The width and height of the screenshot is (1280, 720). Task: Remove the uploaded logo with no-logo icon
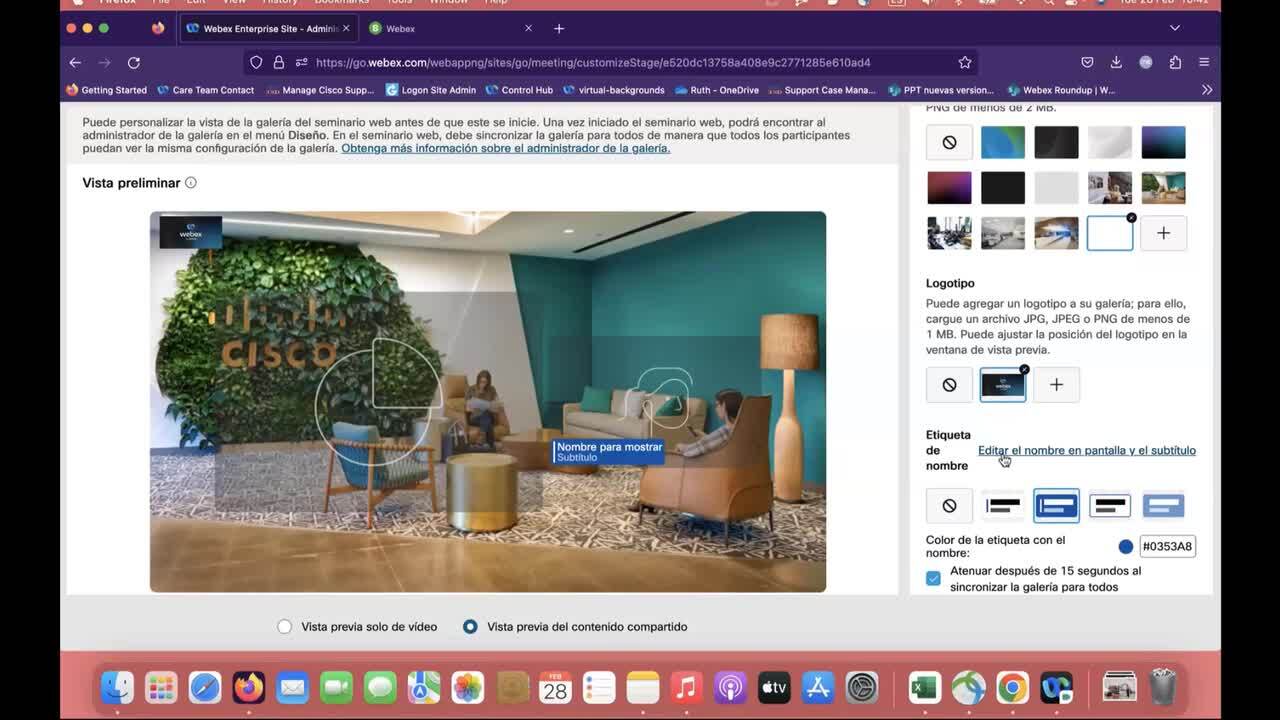click(949, 385)
